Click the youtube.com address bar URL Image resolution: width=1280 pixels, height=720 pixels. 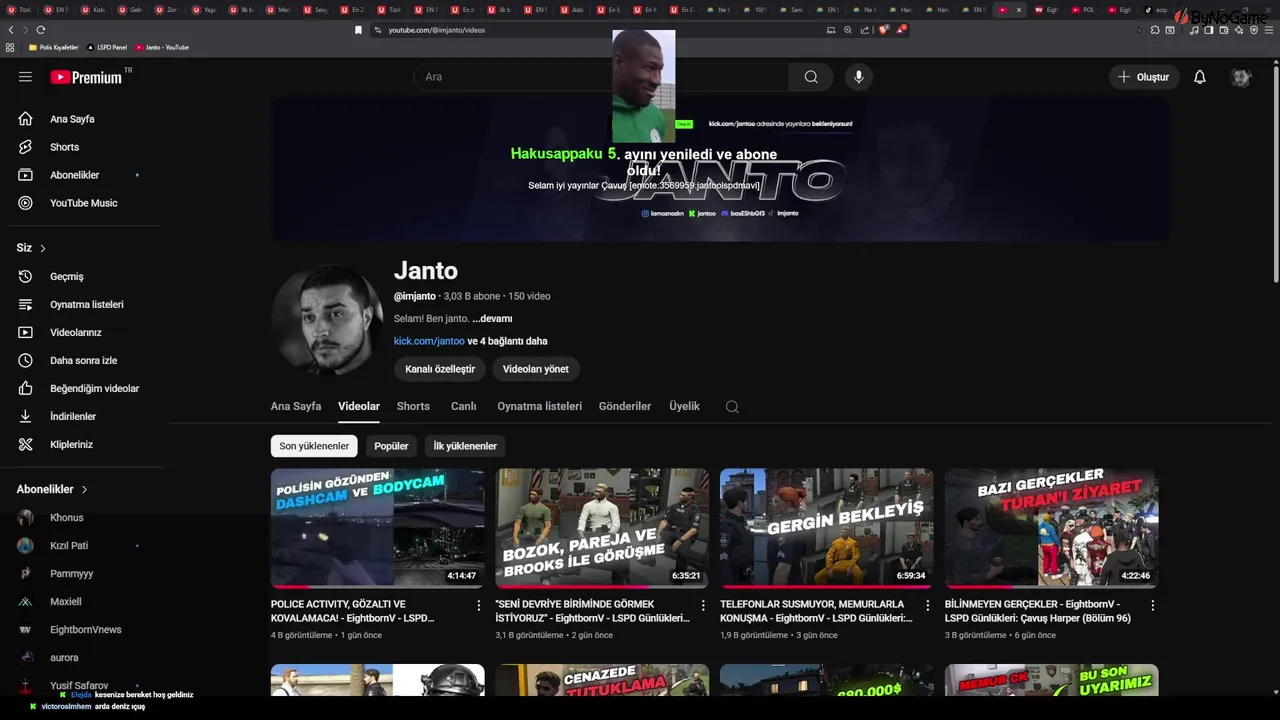[437, 30]
